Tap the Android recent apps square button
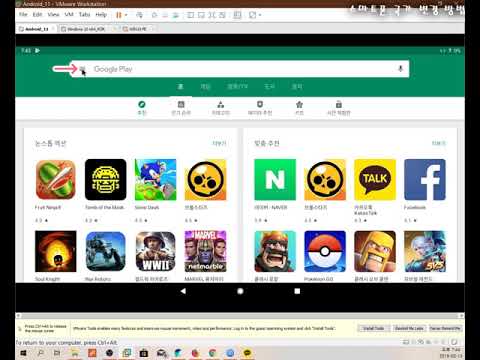480x360 pixels. pyautogui.click(x=297, y=291)
